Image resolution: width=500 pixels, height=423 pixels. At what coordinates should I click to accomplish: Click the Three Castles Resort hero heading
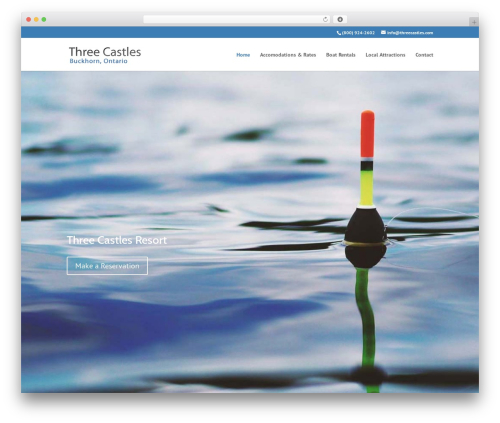click(x=117, y=240)
